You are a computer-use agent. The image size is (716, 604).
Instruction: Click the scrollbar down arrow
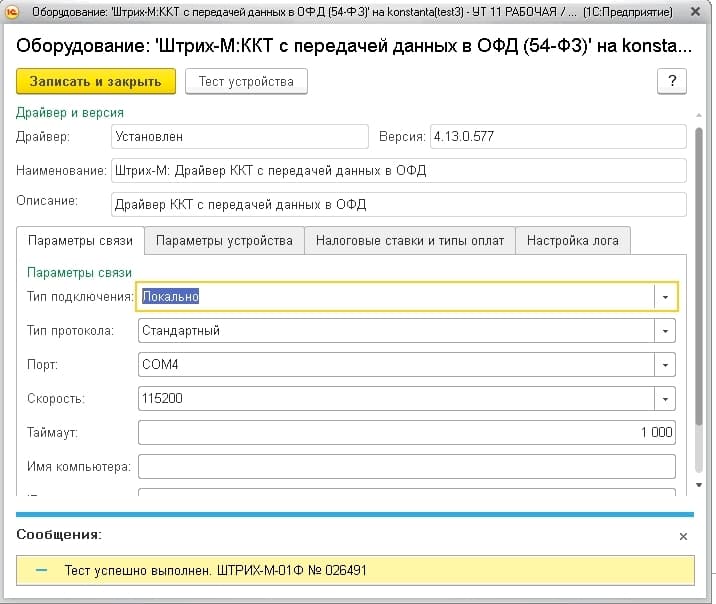point(699,485)
